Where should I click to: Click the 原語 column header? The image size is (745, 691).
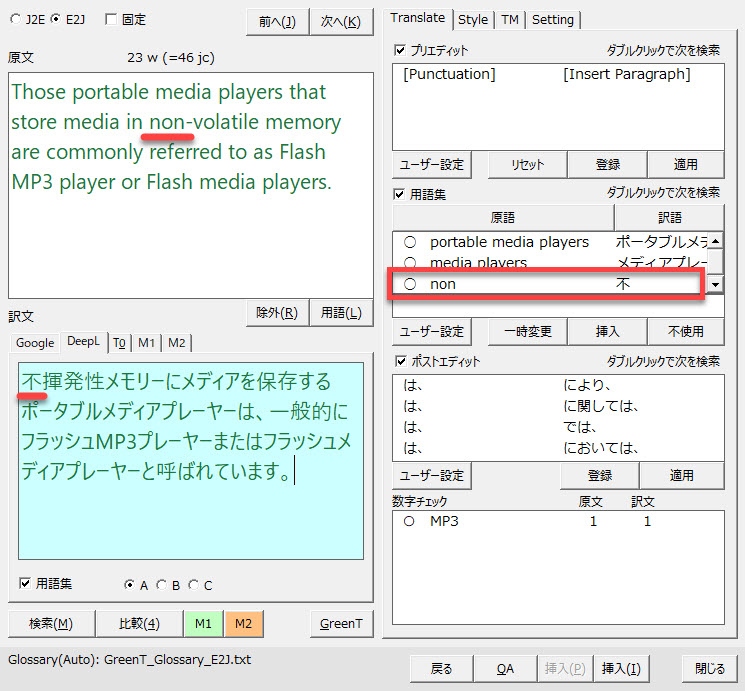tap(502, 217)
